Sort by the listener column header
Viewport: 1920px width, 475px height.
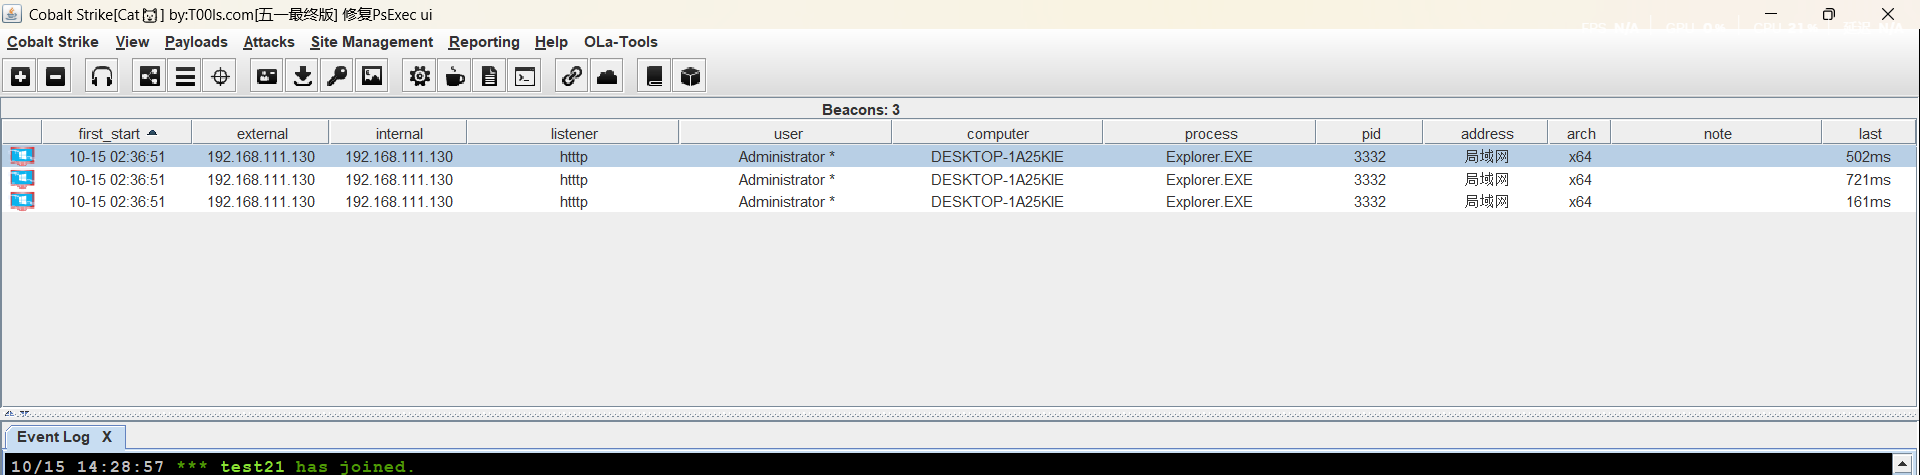[x=574, y=133]
